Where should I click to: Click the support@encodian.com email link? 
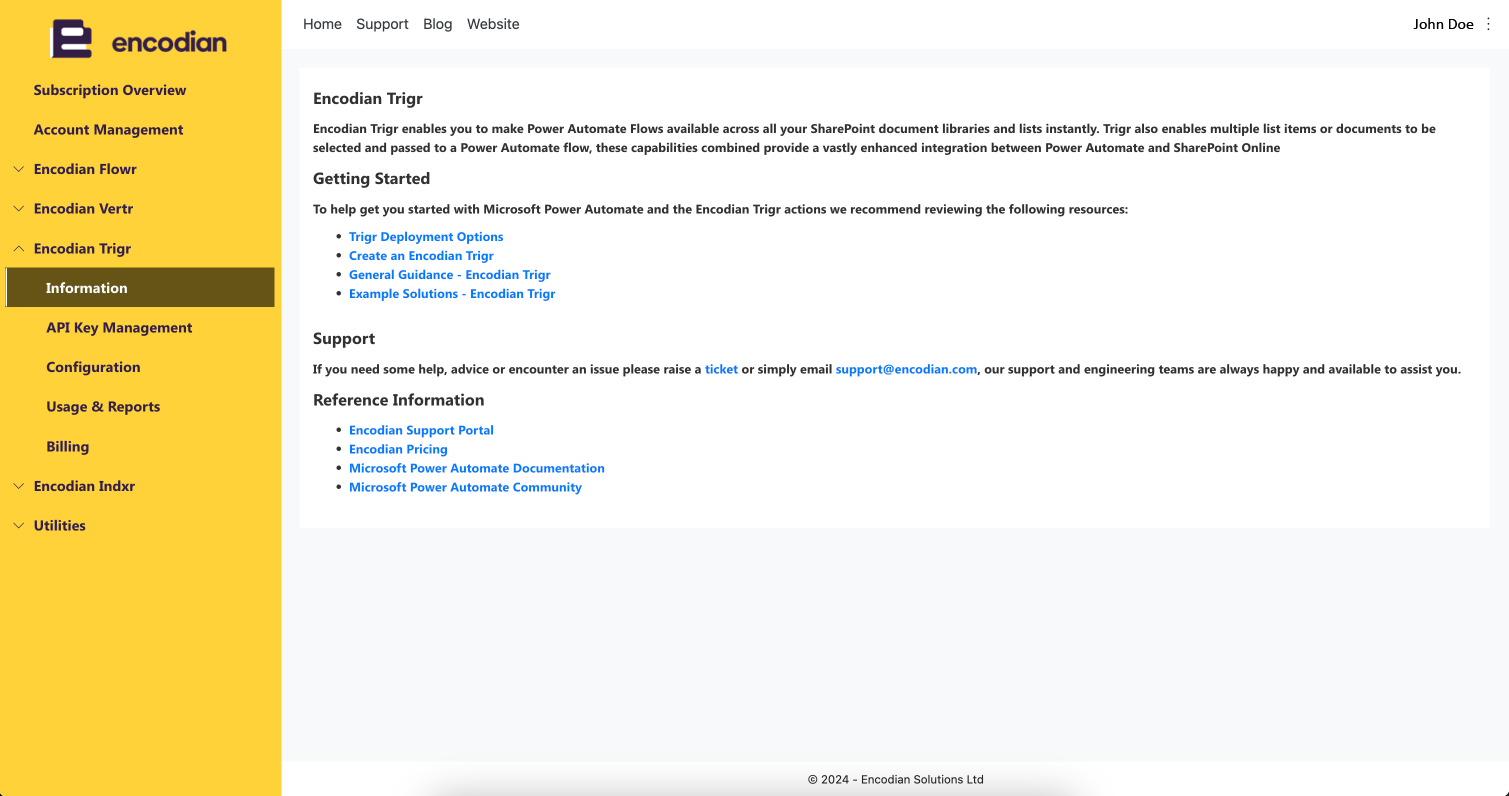tap(906, 369)
